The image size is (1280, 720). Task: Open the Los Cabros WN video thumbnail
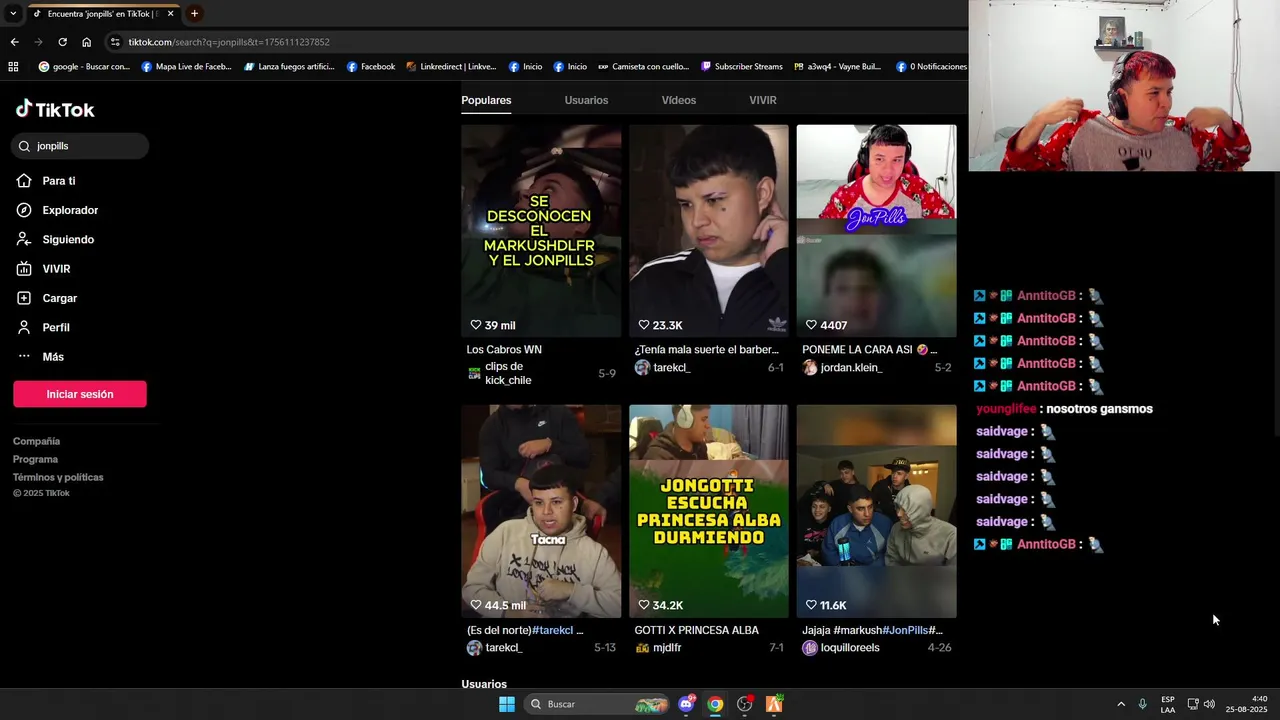coord(541,231)
